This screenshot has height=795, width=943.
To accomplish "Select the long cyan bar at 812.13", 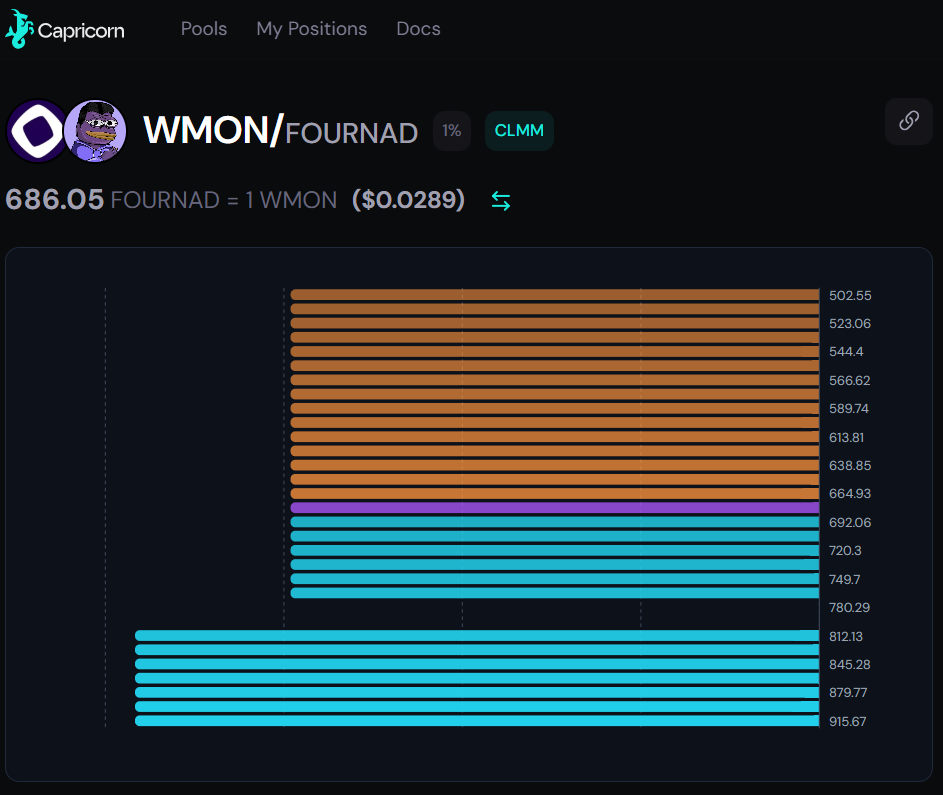I will (x=477, y=636).
